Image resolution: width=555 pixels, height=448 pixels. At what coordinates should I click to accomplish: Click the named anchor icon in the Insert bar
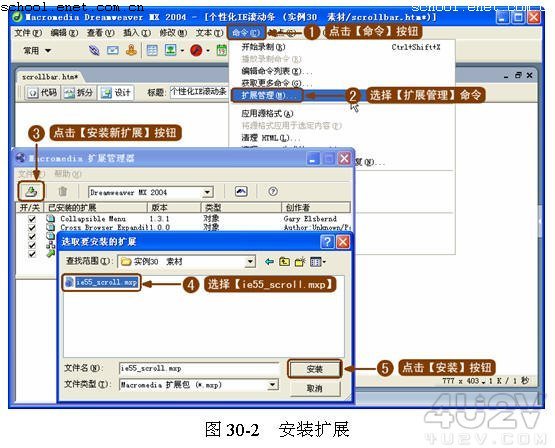pos(131,50)
